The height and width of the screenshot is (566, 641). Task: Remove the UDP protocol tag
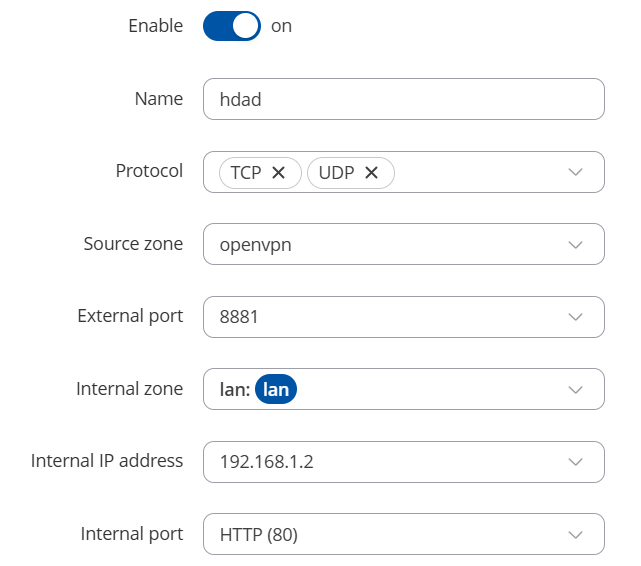371,173
